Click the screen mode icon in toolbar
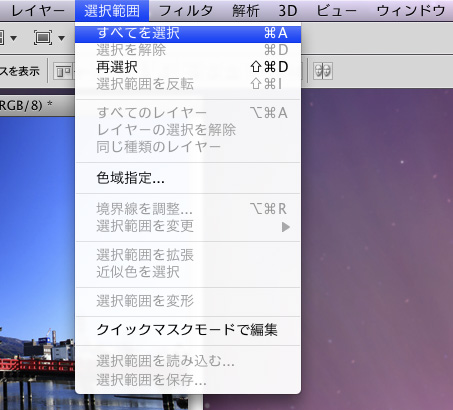This screenshot has height=410, width=453. pyautogui.click(x=43, y=38)
